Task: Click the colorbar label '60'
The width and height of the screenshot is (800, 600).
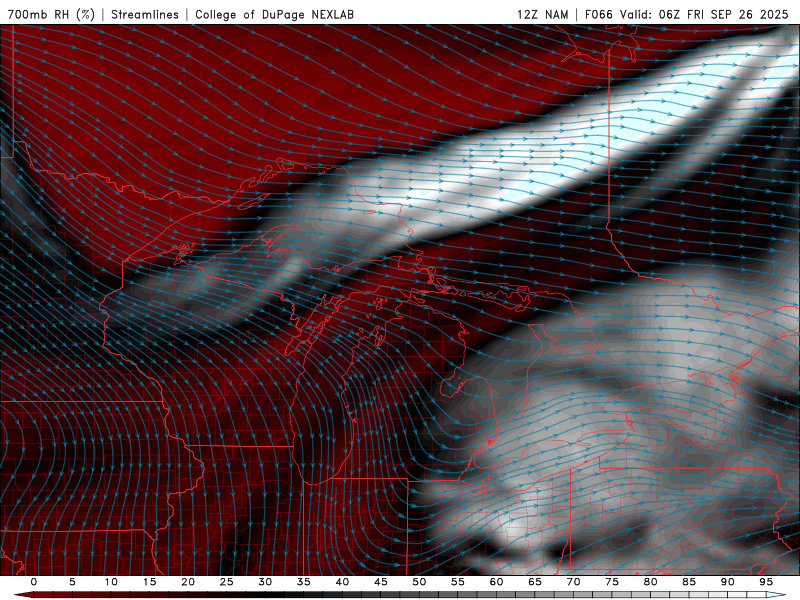Action: pos(496,582)
